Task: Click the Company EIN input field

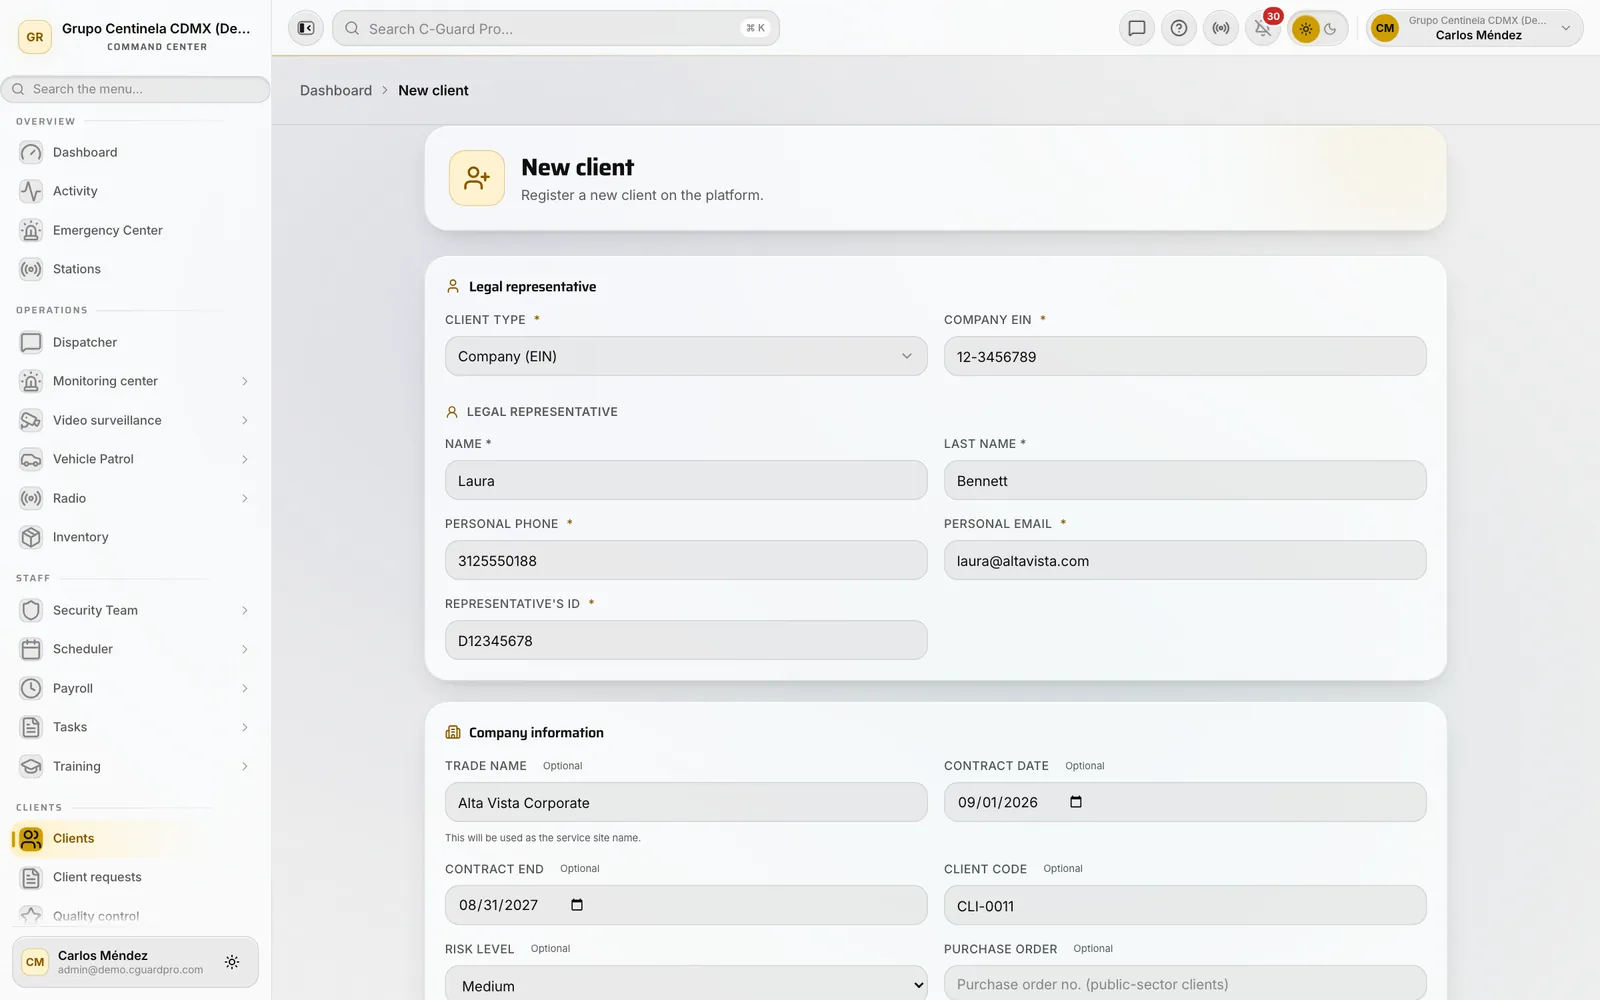Action: [1185, 356]
